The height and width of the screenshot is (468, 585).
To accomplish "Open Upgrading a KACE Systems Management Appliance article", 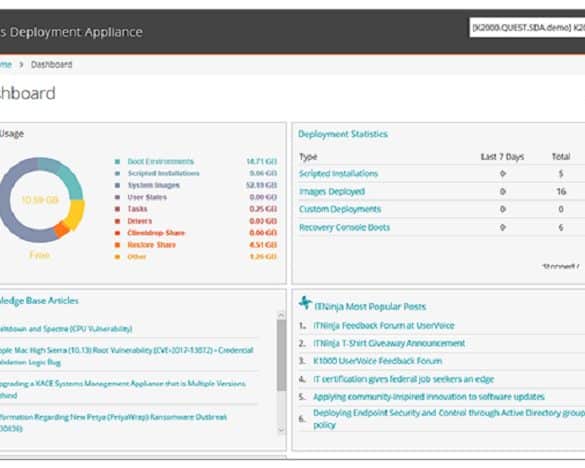I will click(123, 389).
